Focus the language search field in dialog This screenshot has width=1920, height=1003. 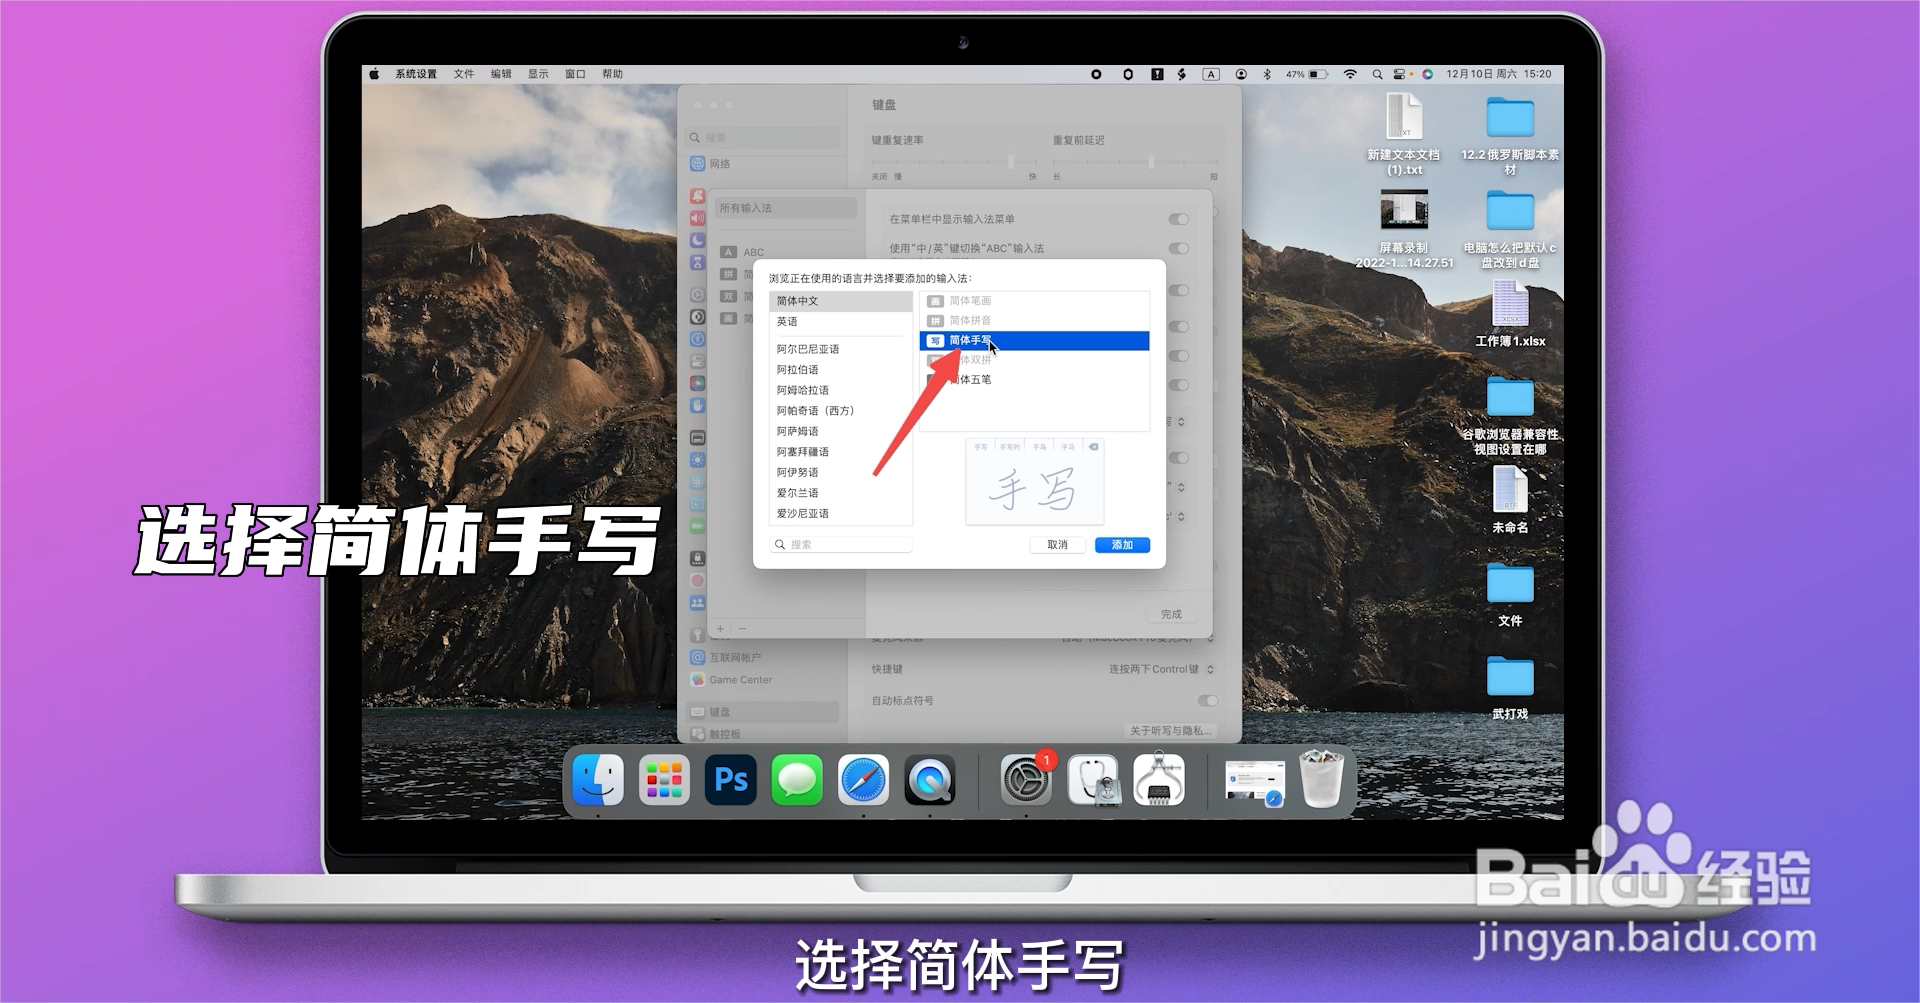click(x=841, y=545)
